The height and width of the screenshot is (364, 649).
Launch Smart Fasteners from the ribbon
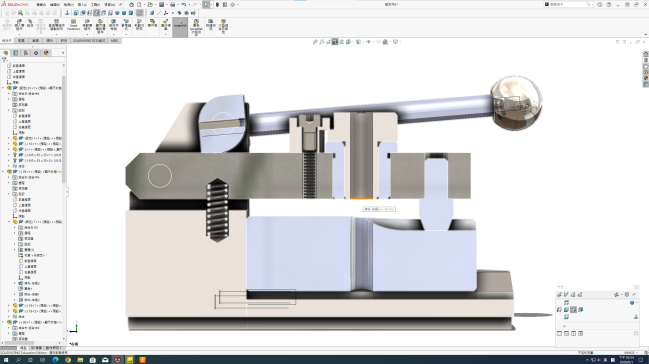(x=73, y=25)
